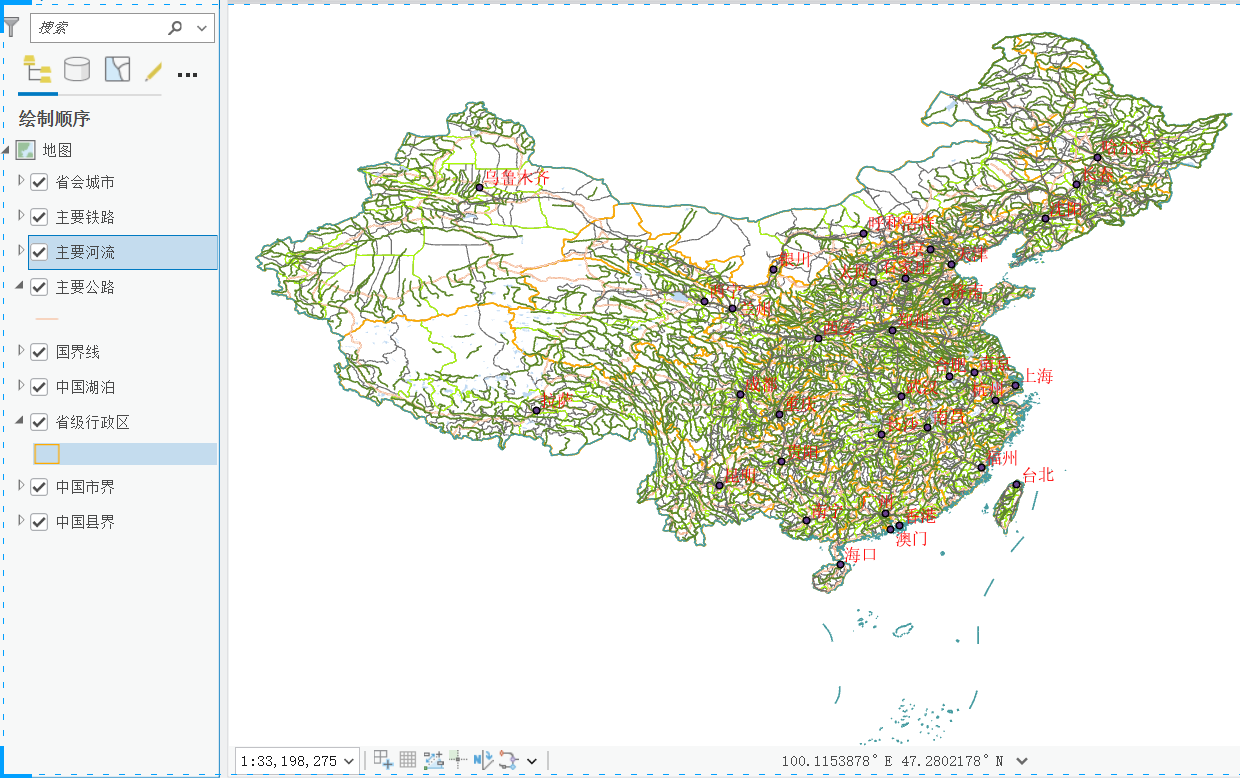Select the 中国市界 layer name
This screenshot has height=778, width=1240.
[85, 487]
